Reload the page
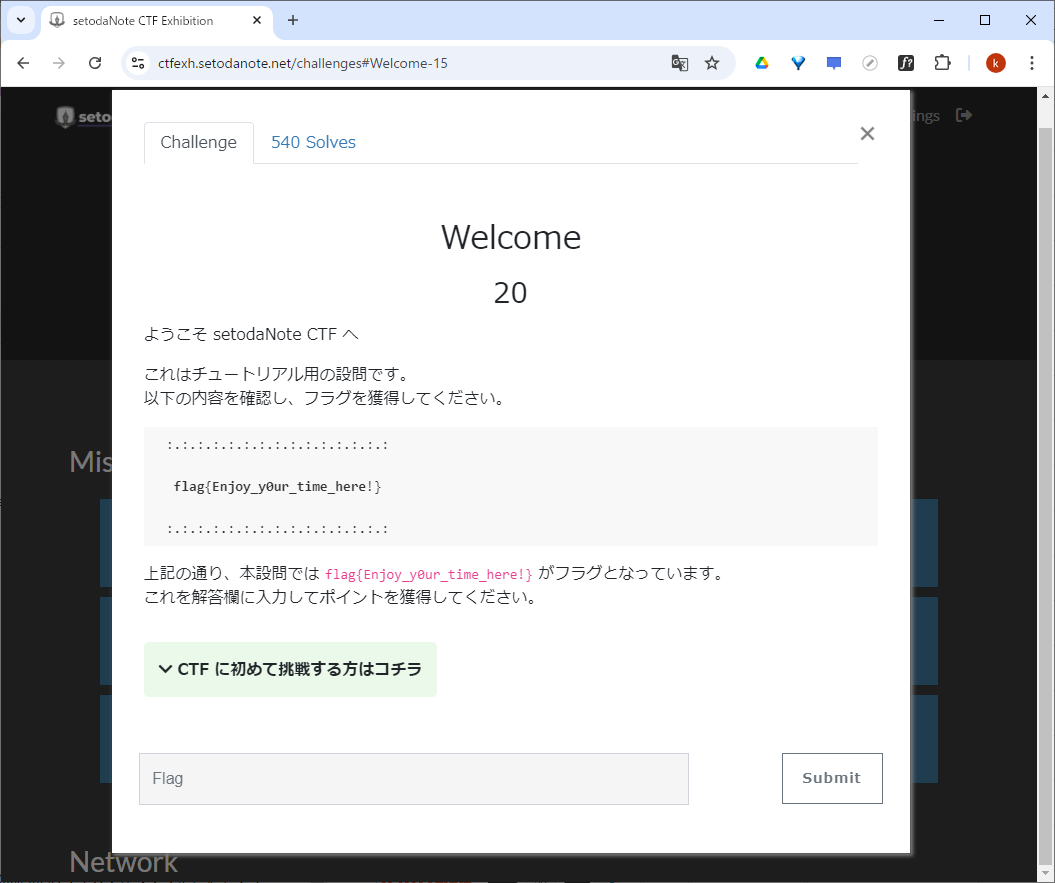This screenshot has height=883, width=1055. coord(95,63)
